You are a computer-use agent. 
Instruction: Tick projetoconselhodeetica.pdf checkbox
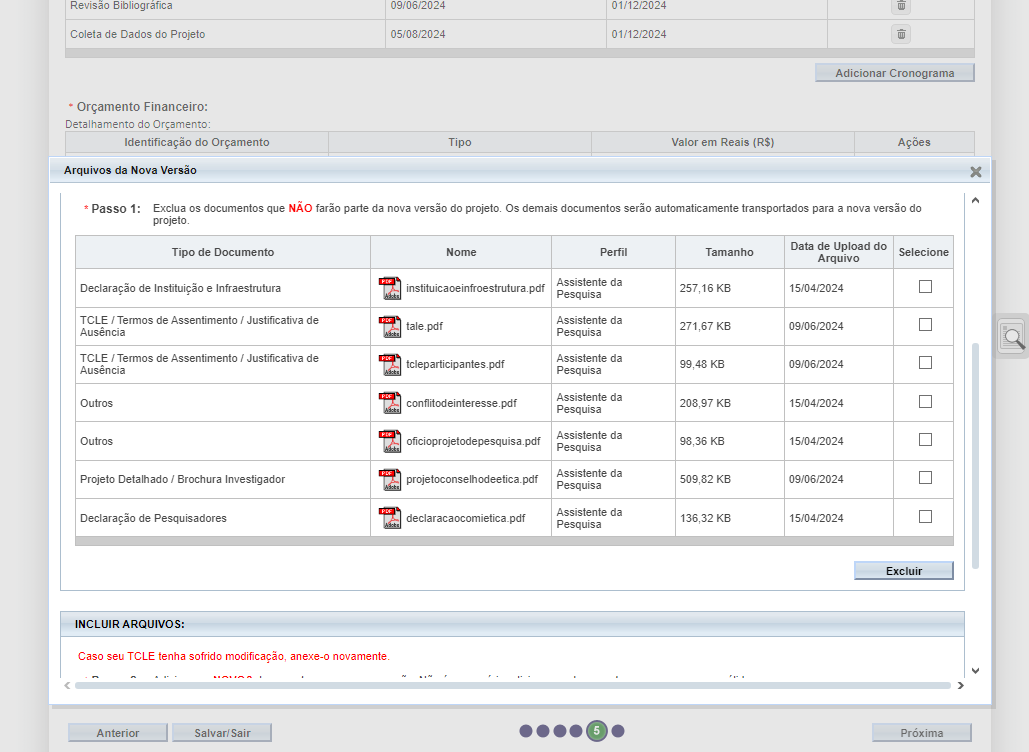click(925, 478)
